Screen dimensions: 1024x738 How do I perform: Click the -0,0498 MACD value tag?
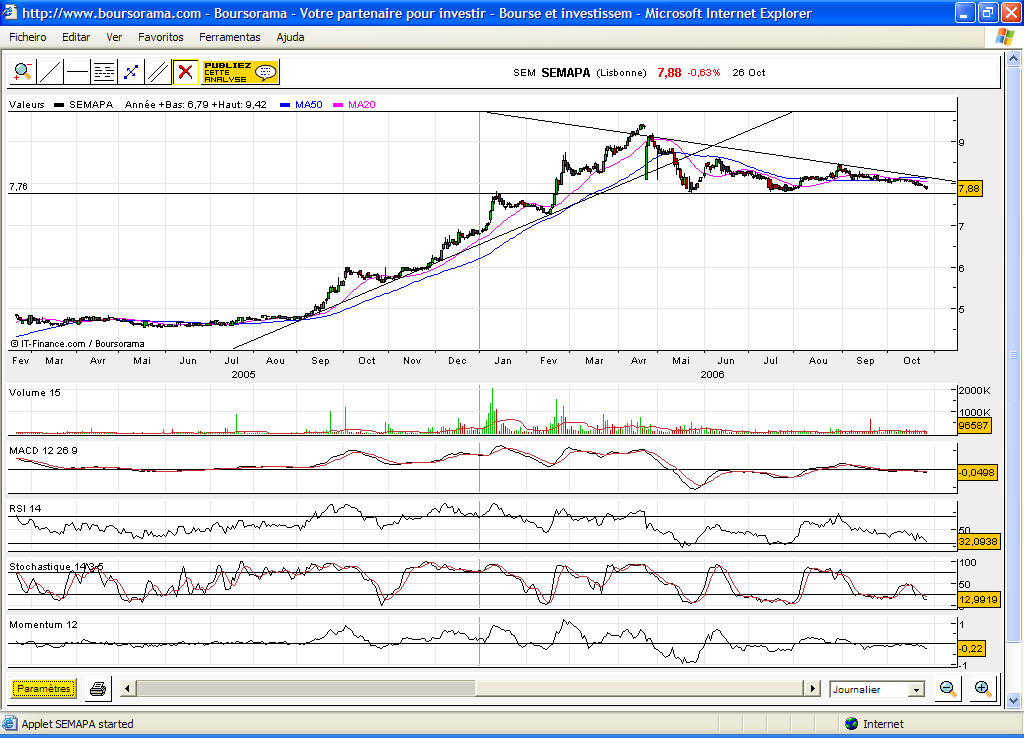coord(978,472)
